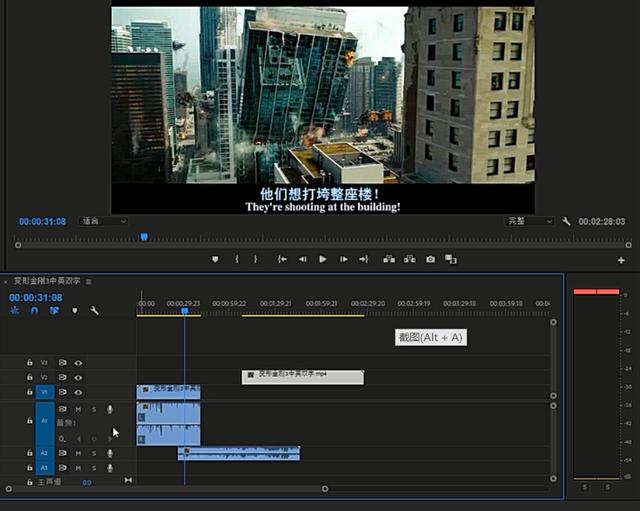Image resolution: width=640 pixels, height=511 pixels.
Task: Toggle the lock on track V3
Action: pos(30,363)
